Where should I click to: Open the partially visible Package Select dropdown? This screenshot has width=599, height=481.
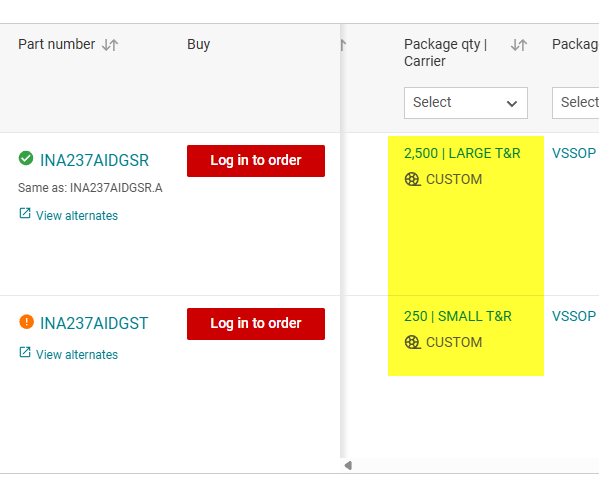click(x=575, y=103)
